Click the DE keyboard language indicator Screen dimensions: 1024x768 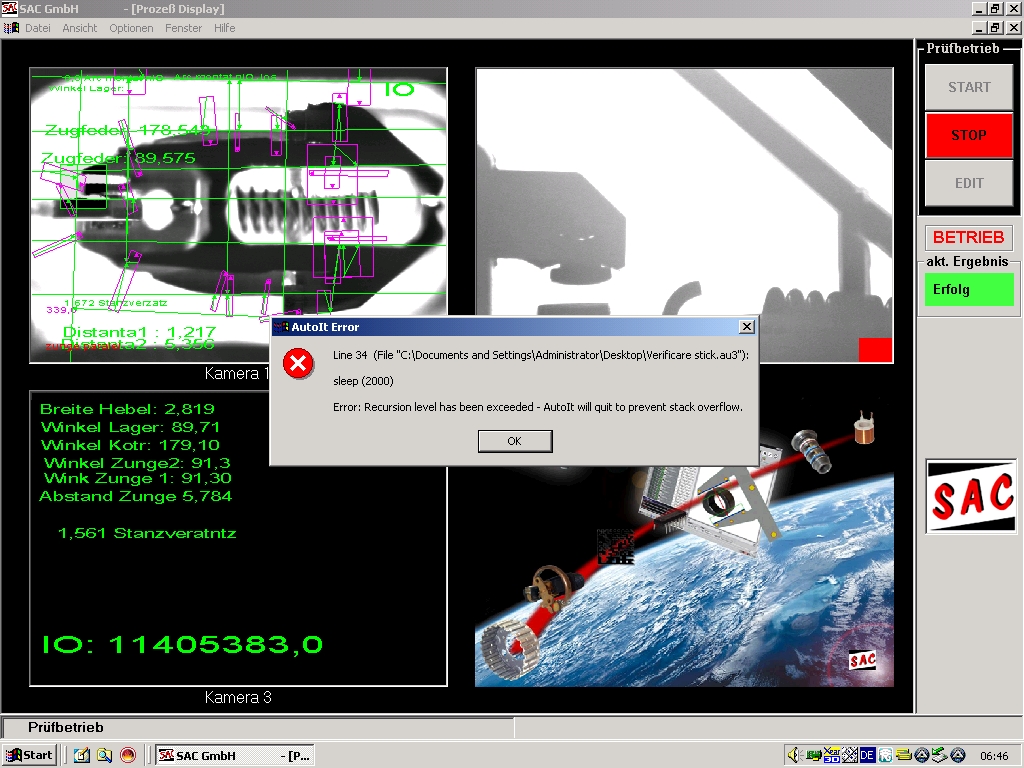(868, 755)
